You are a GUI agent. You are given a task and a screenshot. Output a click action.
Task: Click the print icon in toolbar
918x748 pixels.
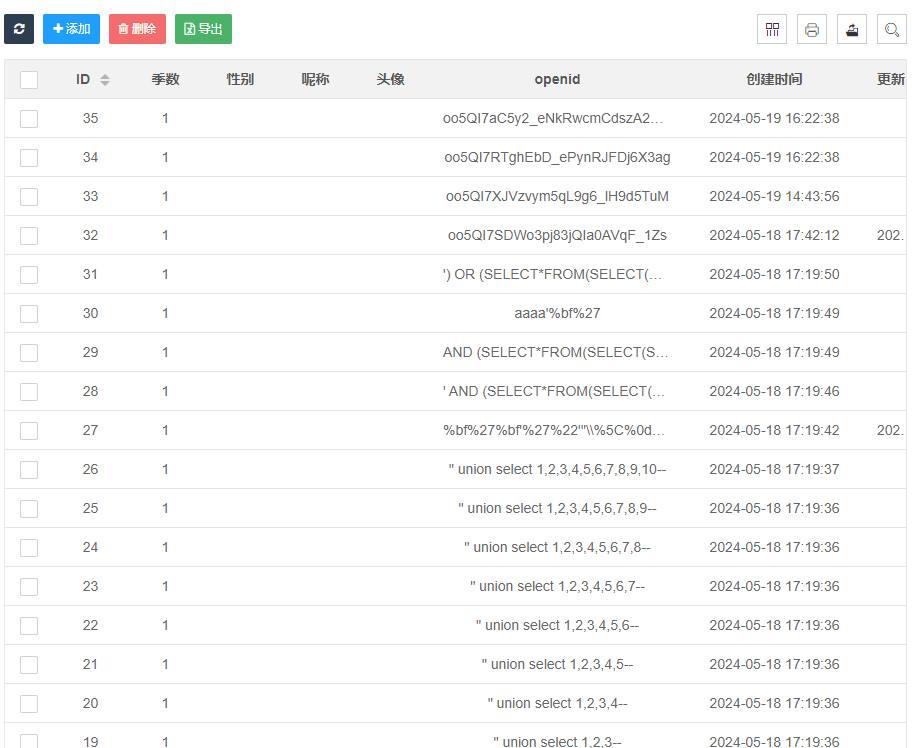point(812,30)
